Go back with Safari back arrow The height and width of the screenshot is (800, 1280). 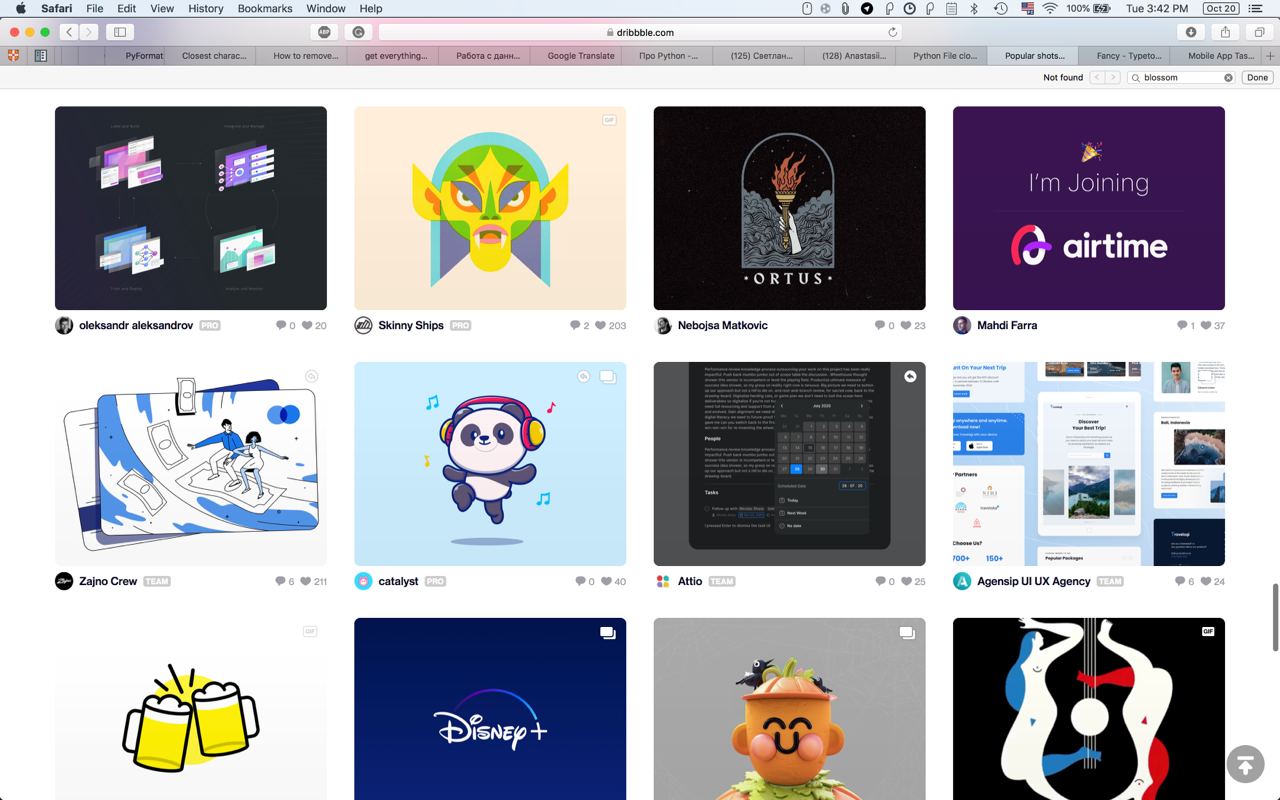pos(69,32)
